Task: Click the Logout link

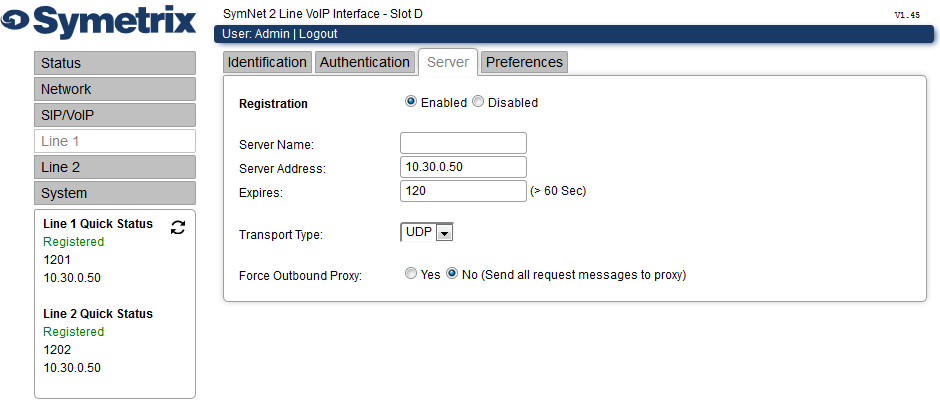Action: 318,34
